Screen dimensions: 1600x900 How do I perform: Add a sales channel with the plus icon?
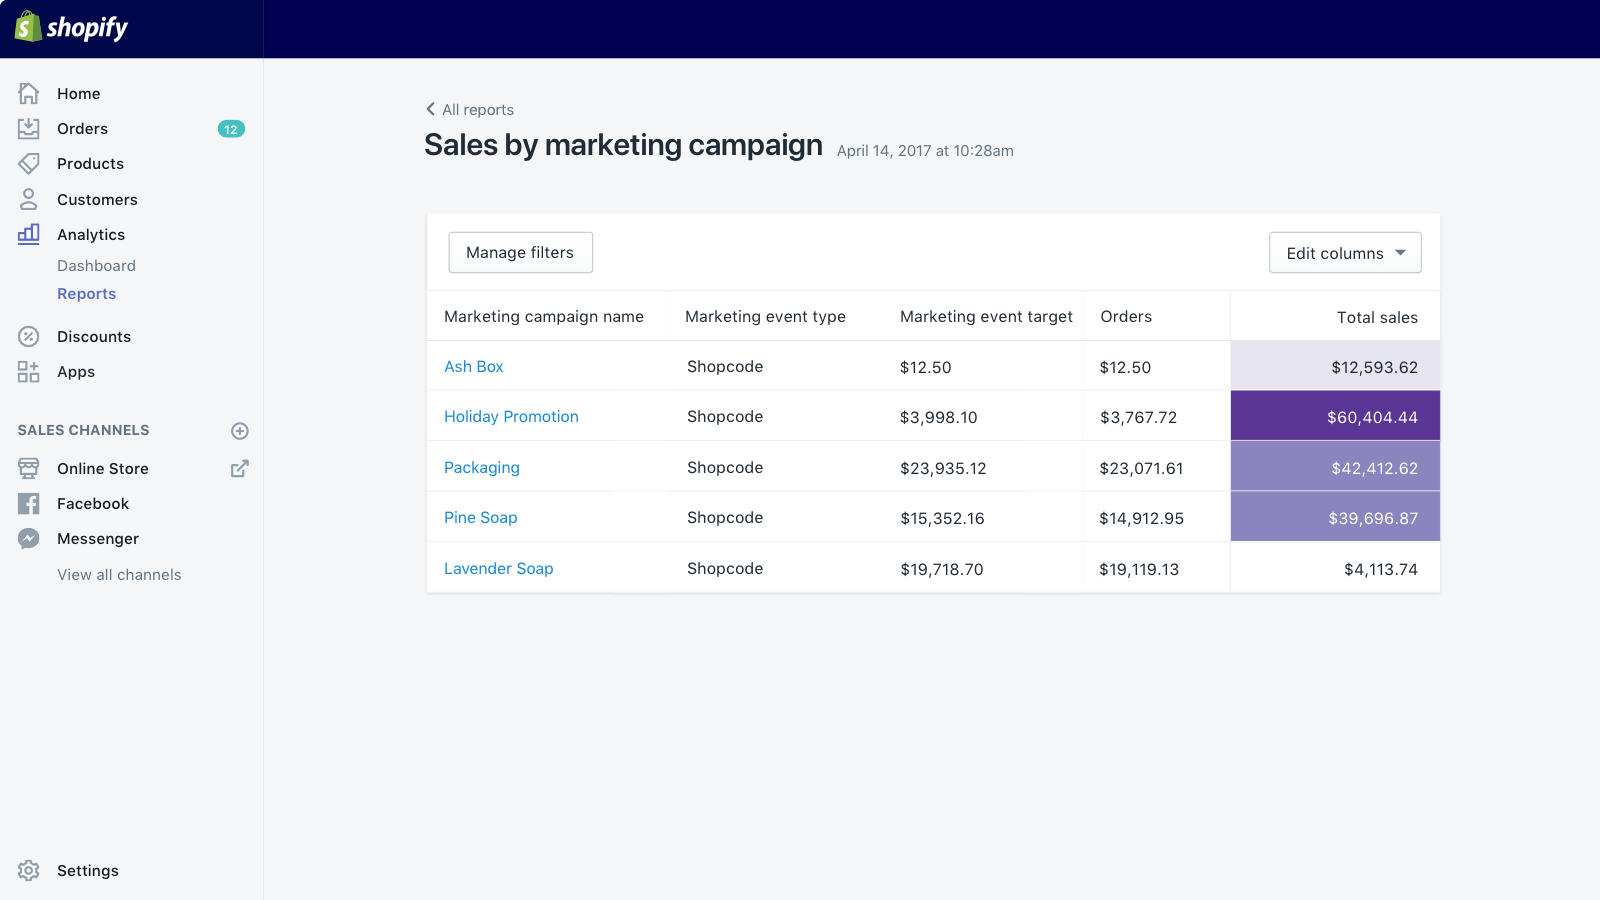[239, 430]
